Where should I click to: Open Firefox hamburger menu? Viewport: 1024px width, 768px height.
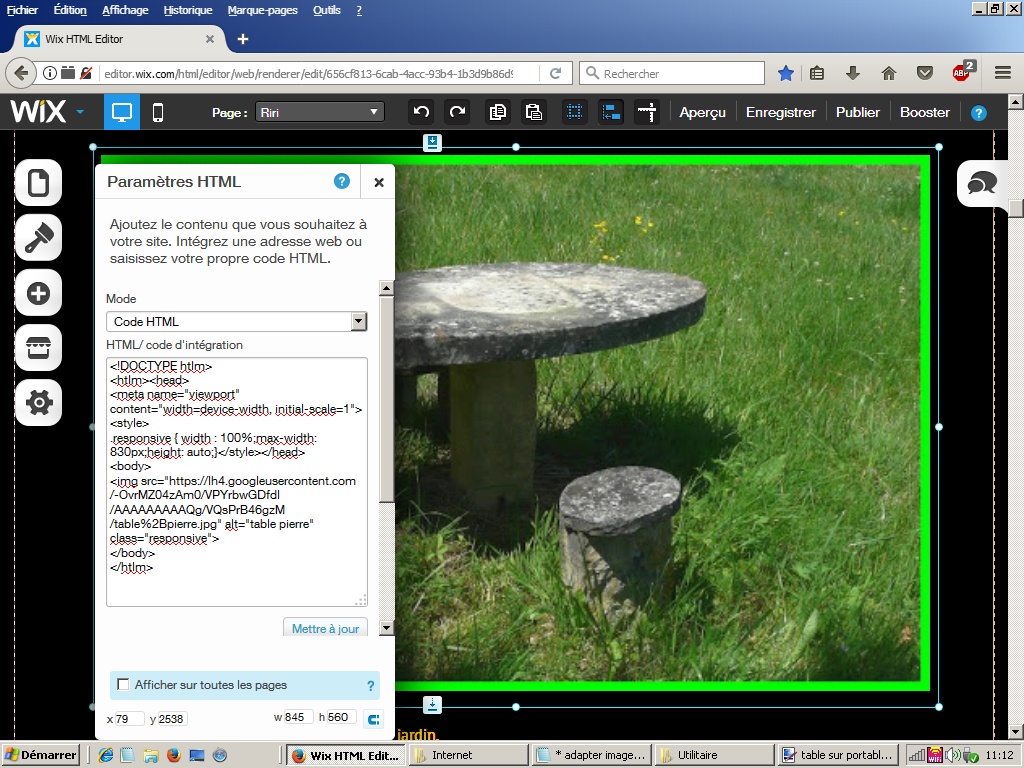tap(1002, 73)
